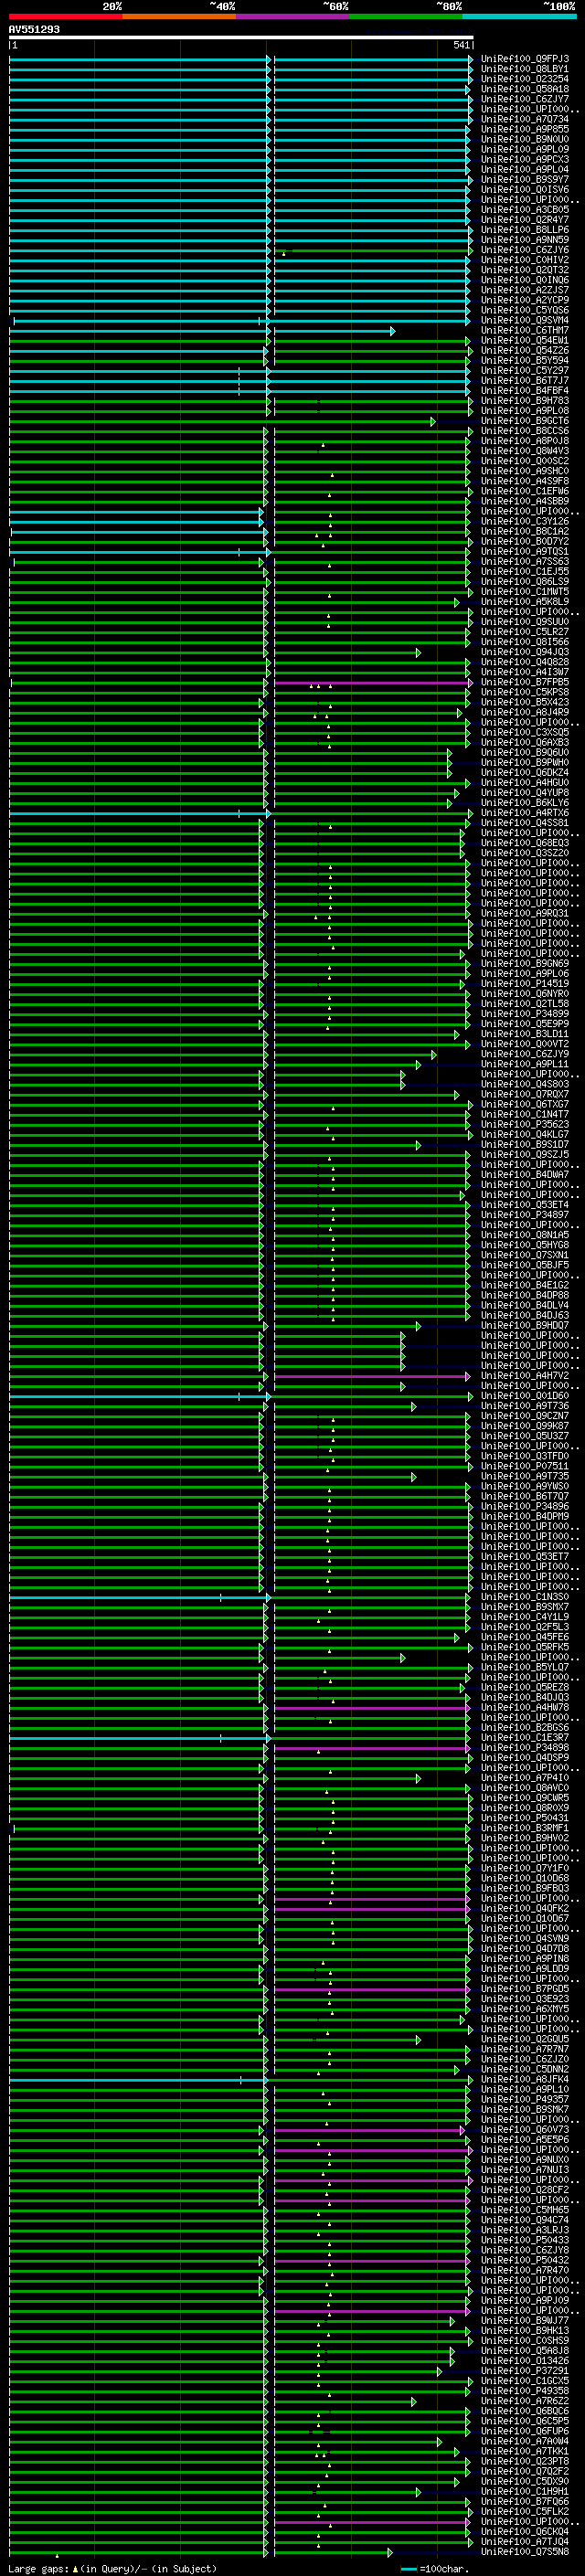Click hit label UniRef100_A3CB05

point(524,210)
